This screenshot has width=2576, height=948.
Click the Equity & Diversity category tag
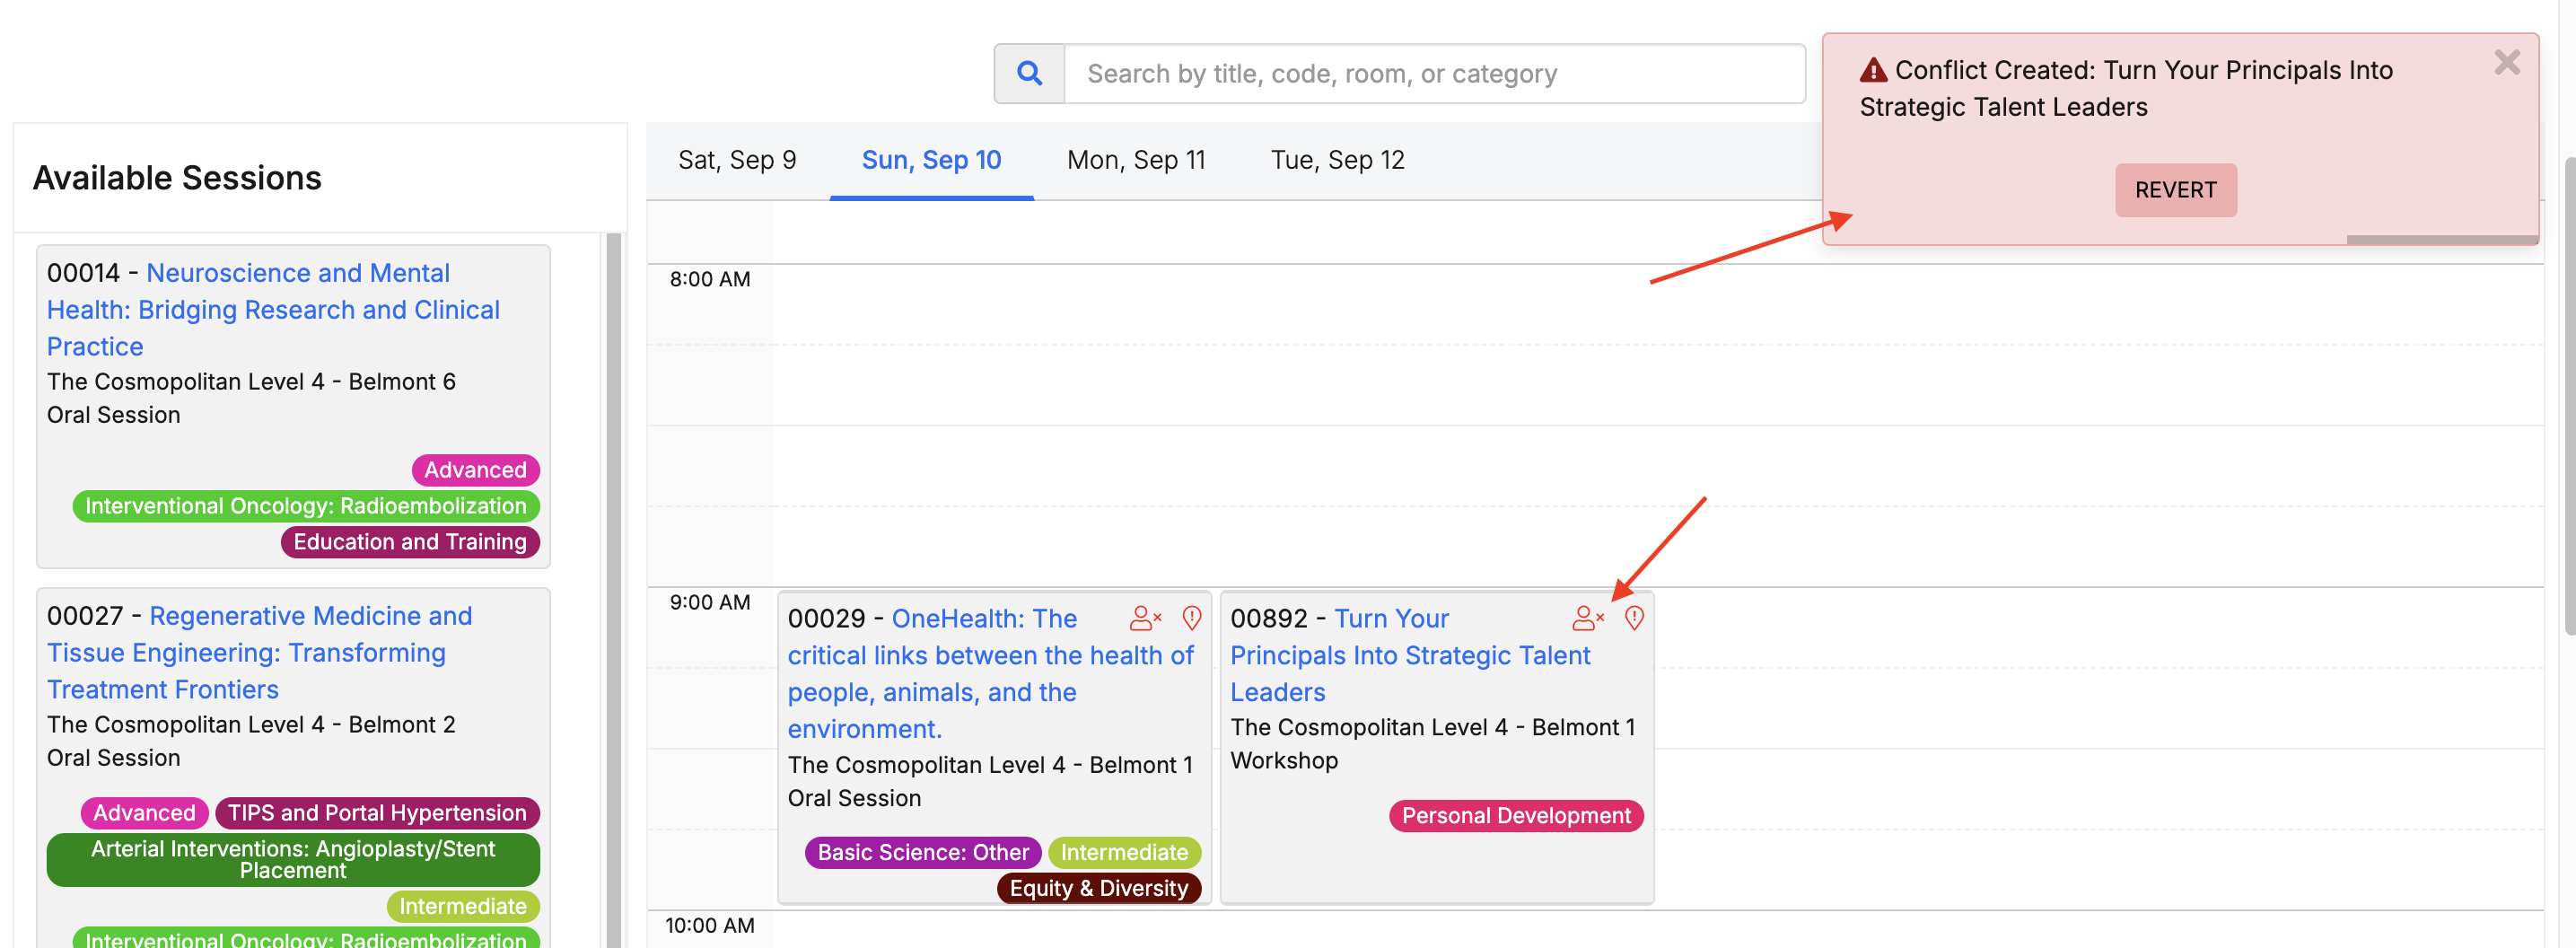pos(1098,888)
